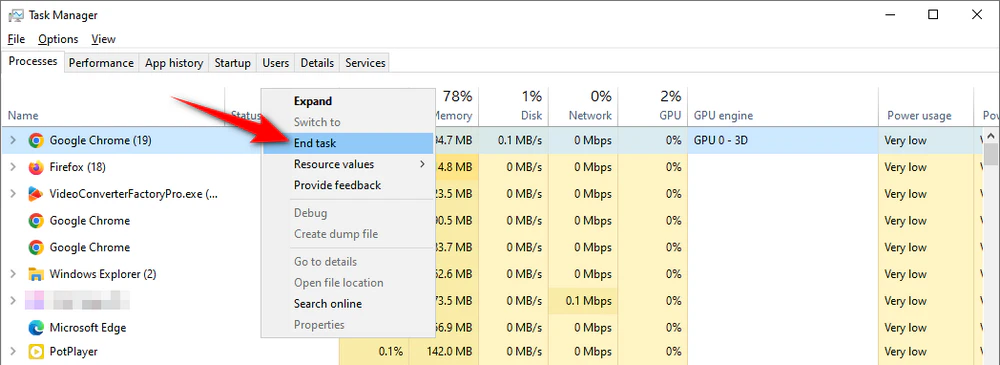This screenshot has width=1000, height=365.
Task: Click the Windows Explorer (2) folder icon
Action: [x=36, y=274]
